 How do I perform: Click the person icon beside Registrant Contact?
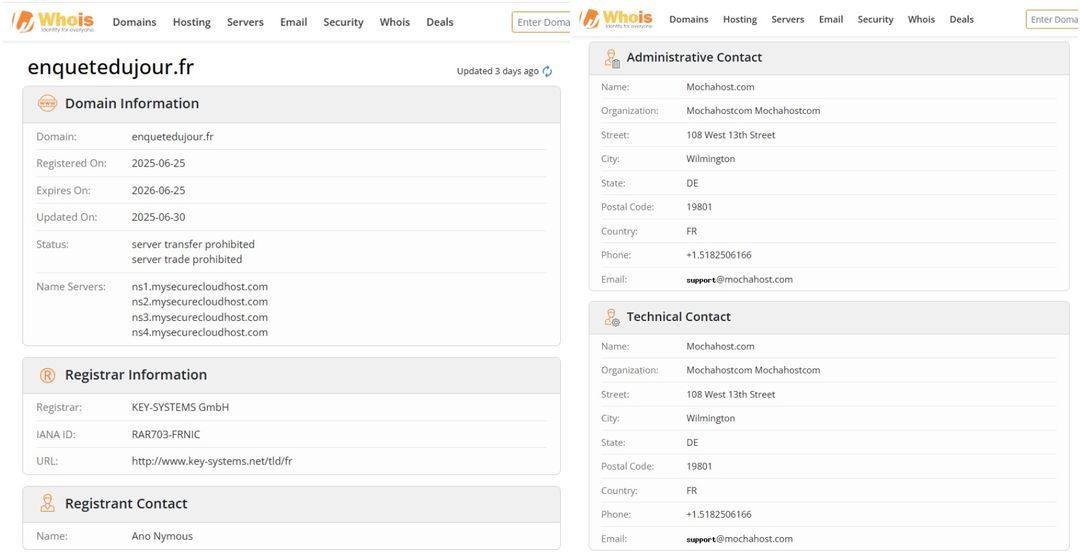[48, 503]
